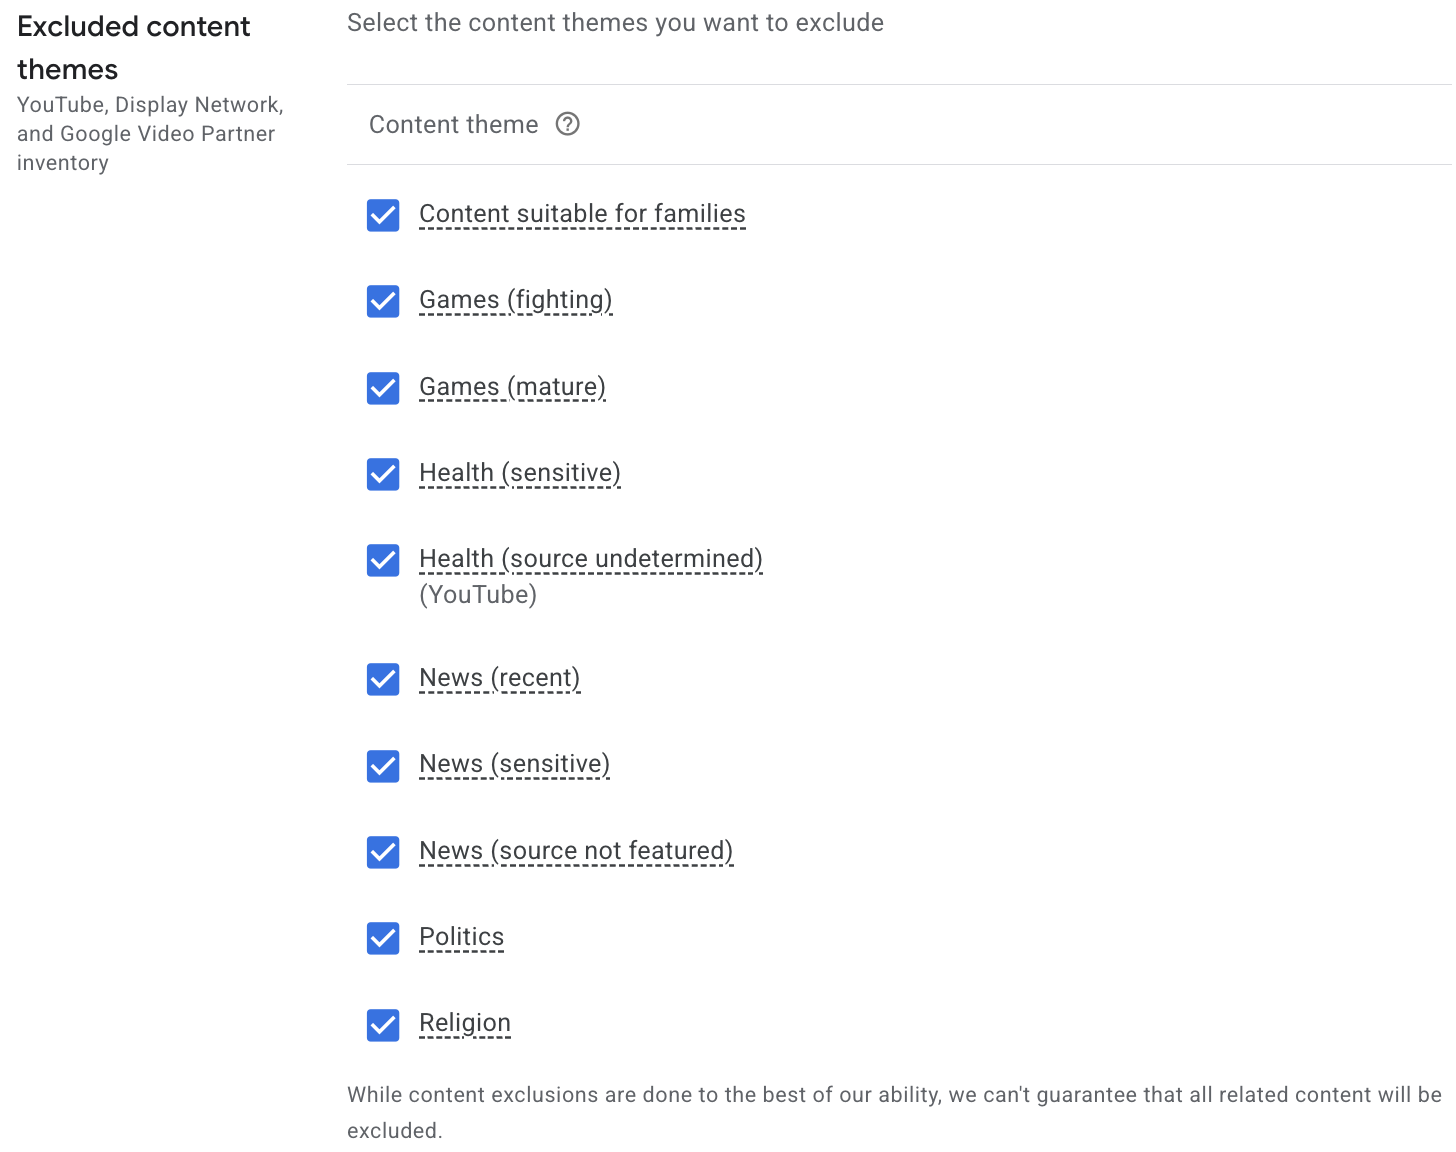Open the Health (source undetermined) definition
This screenshot has height=1152, width=1456.
(590, 558)
